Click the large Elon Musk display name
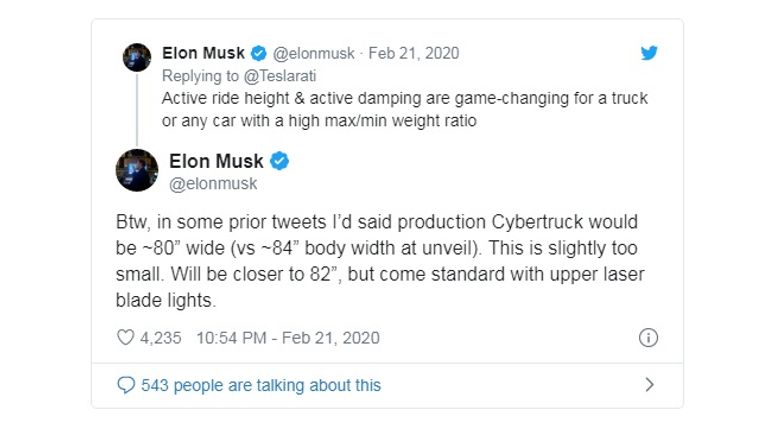This screenshot has width=768, height=431. click(216, 161)
